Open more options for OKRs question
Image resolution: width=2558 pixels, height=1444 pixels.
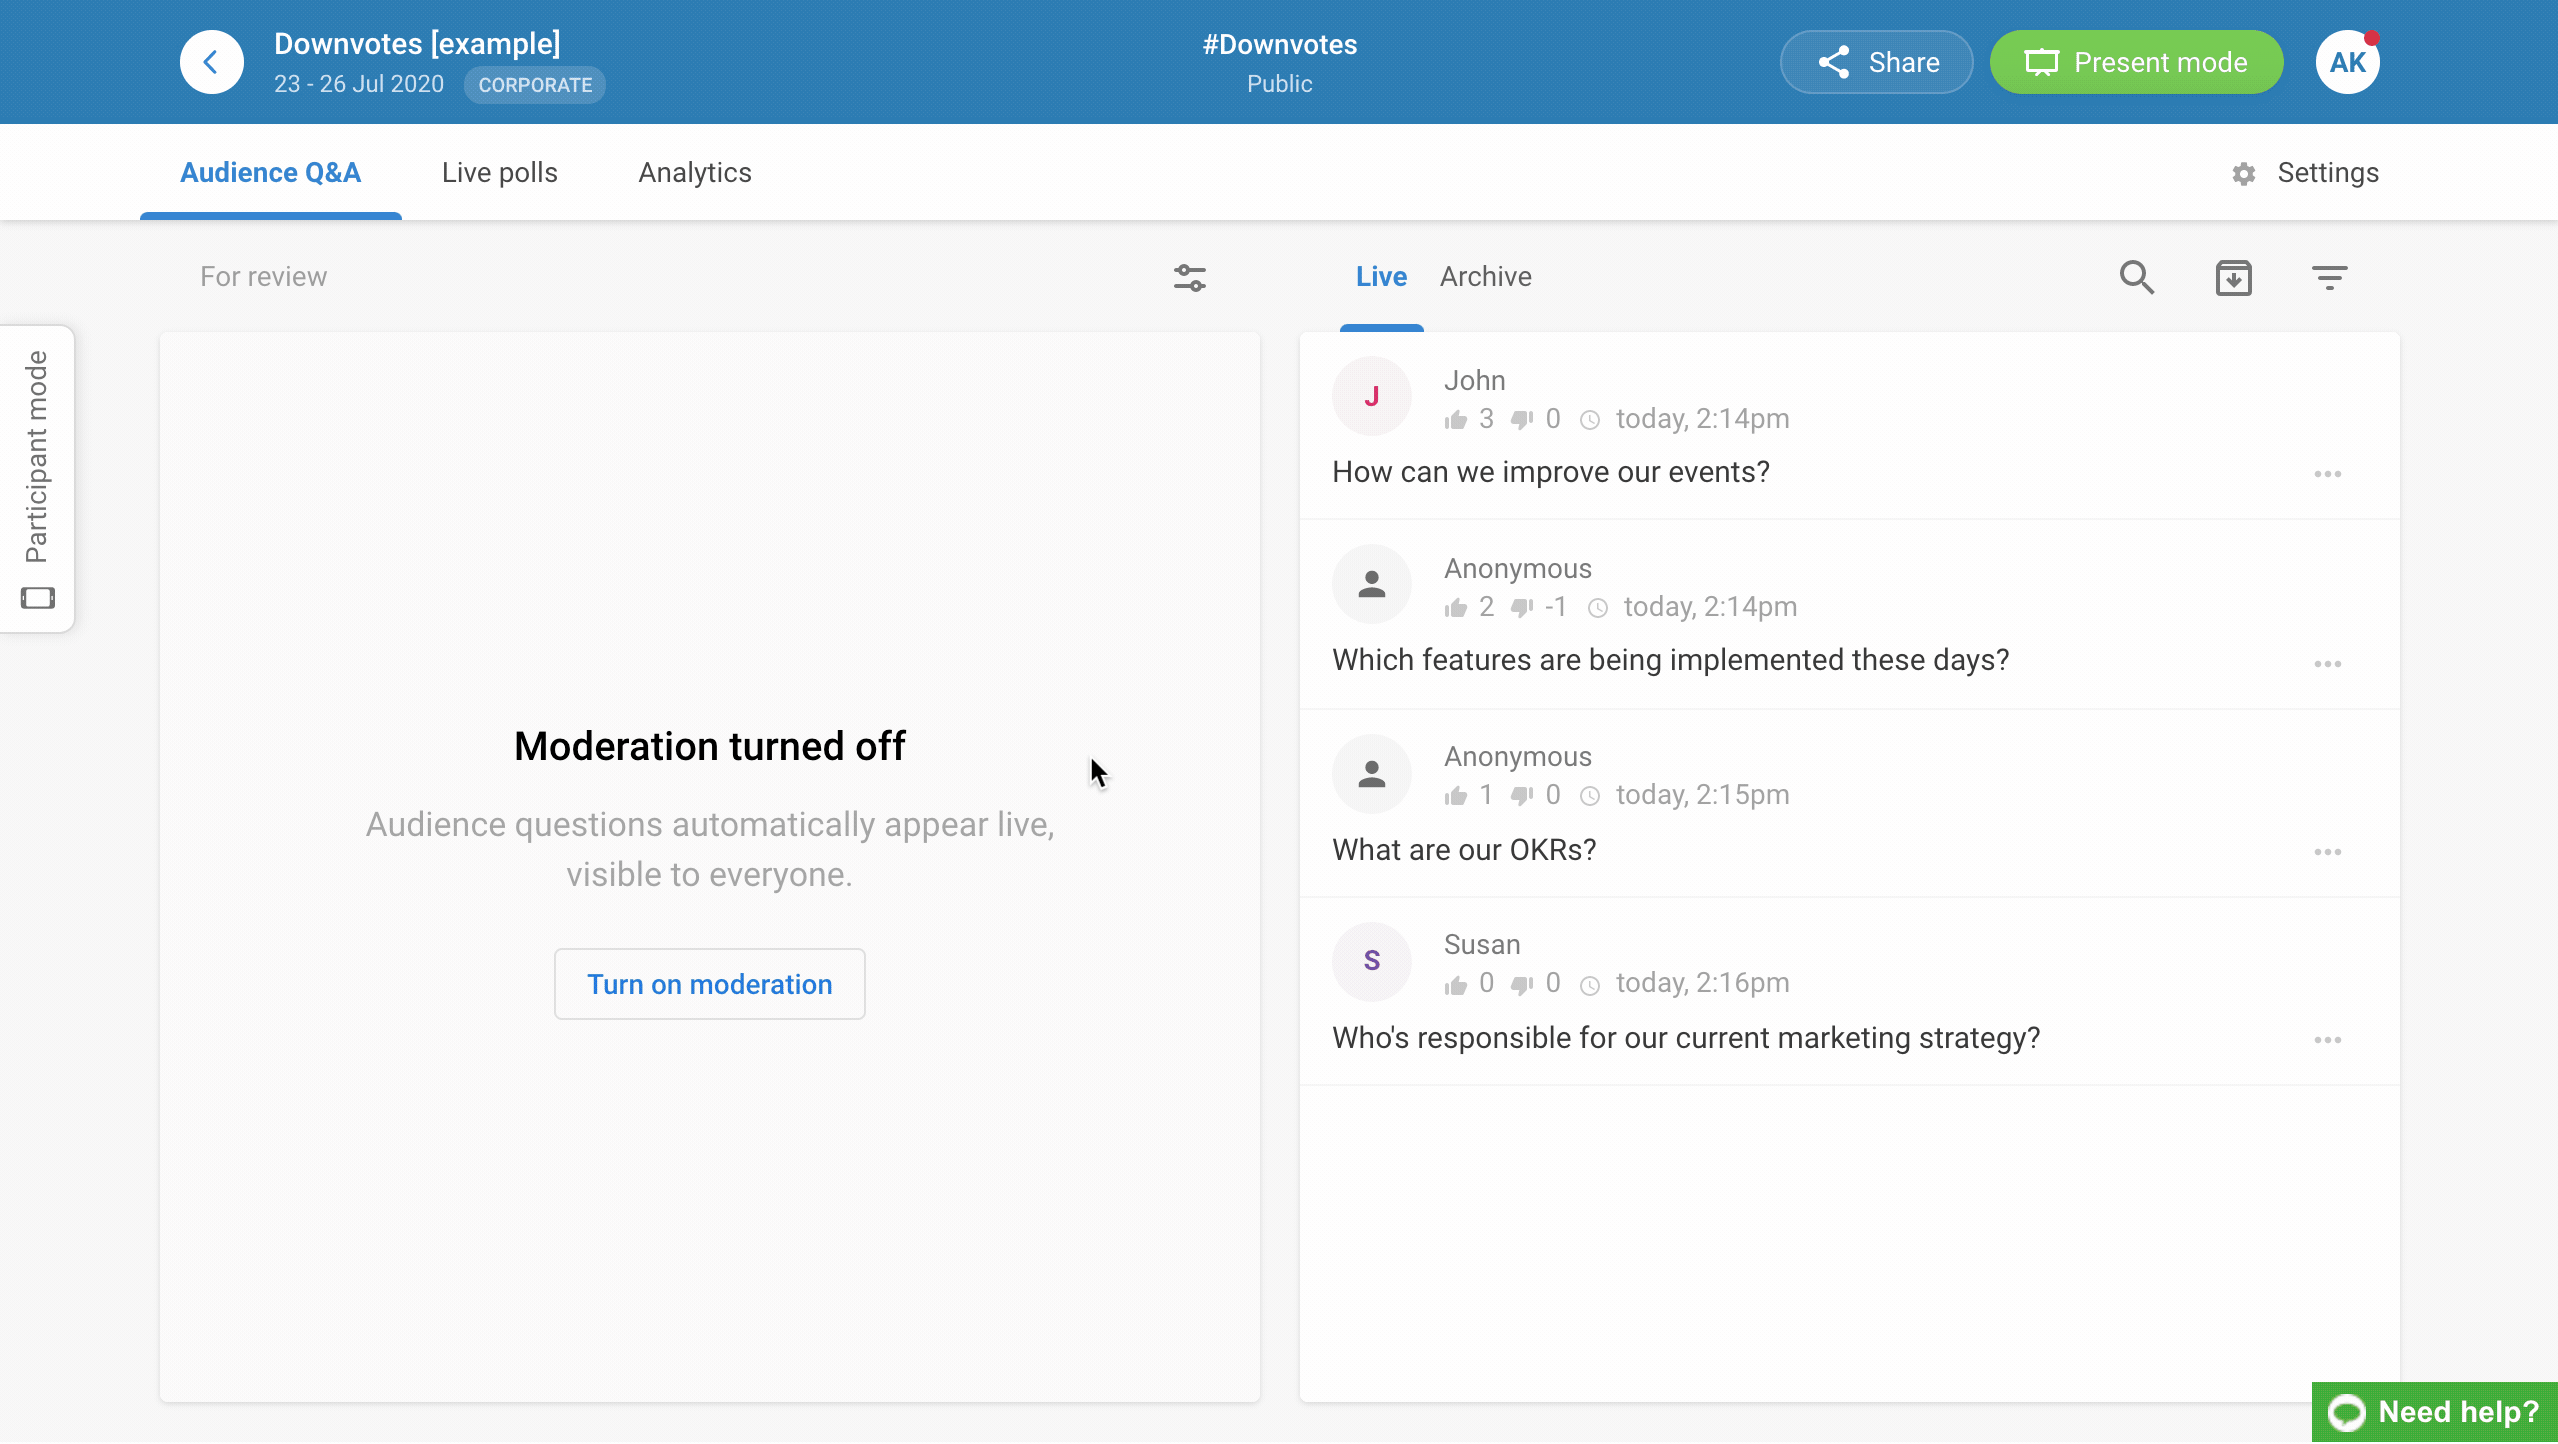[x=2327, y=852]
